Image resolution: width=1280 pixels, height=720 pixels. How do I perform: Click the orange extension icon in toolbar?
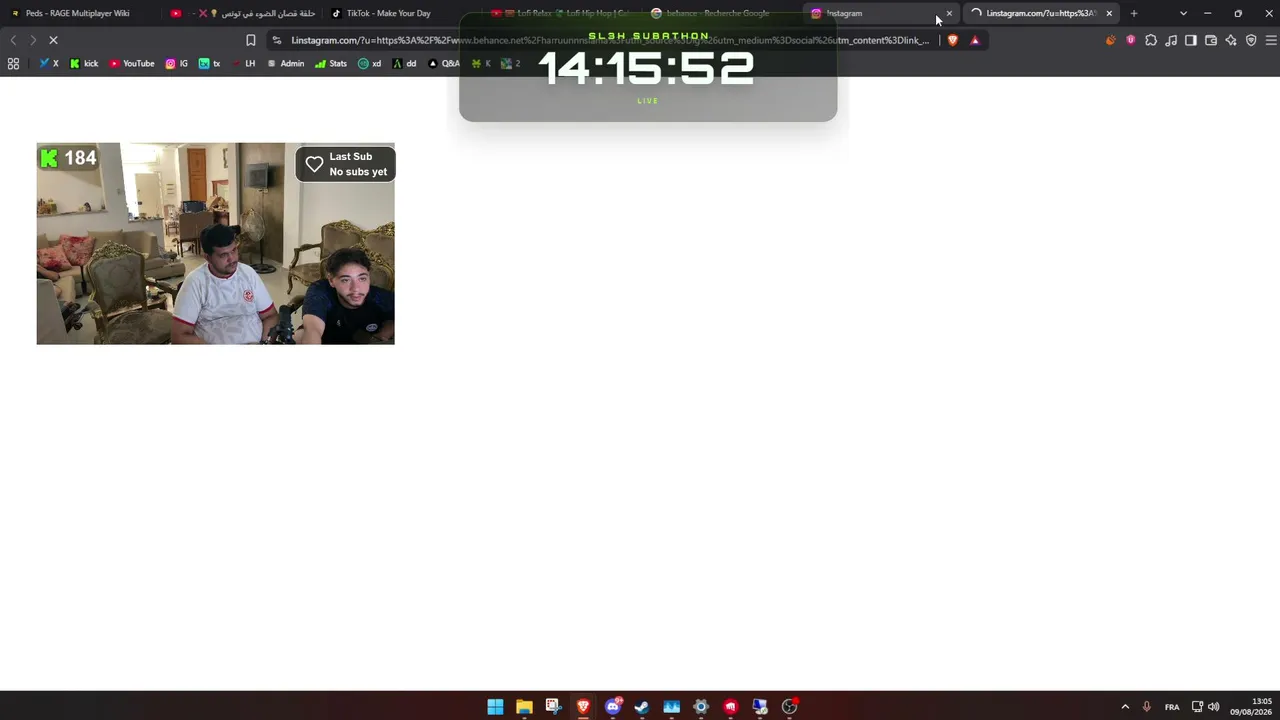1111,40
